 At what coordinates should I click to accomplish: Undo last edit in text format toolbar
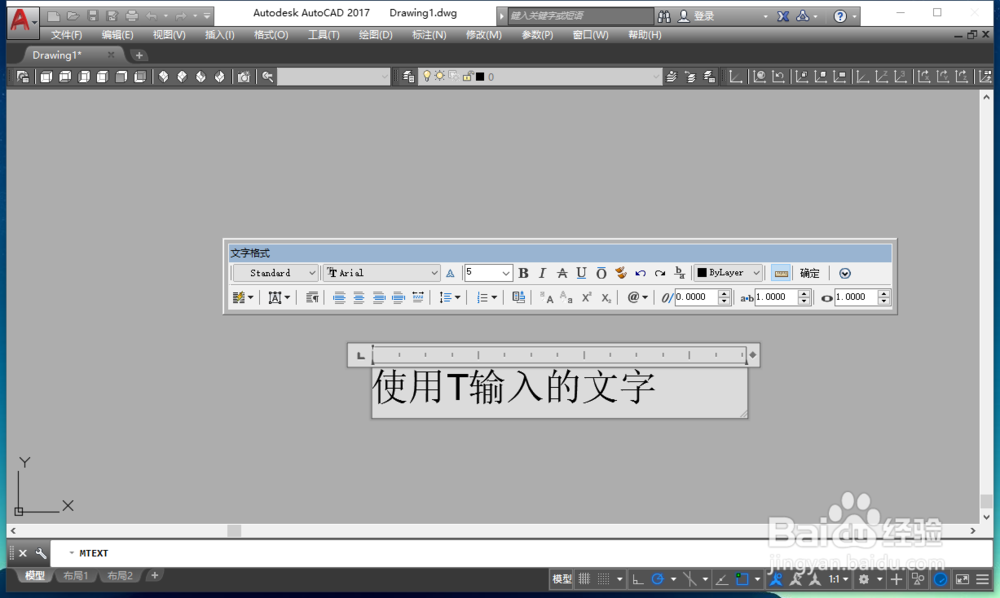(x=640, y=273)
